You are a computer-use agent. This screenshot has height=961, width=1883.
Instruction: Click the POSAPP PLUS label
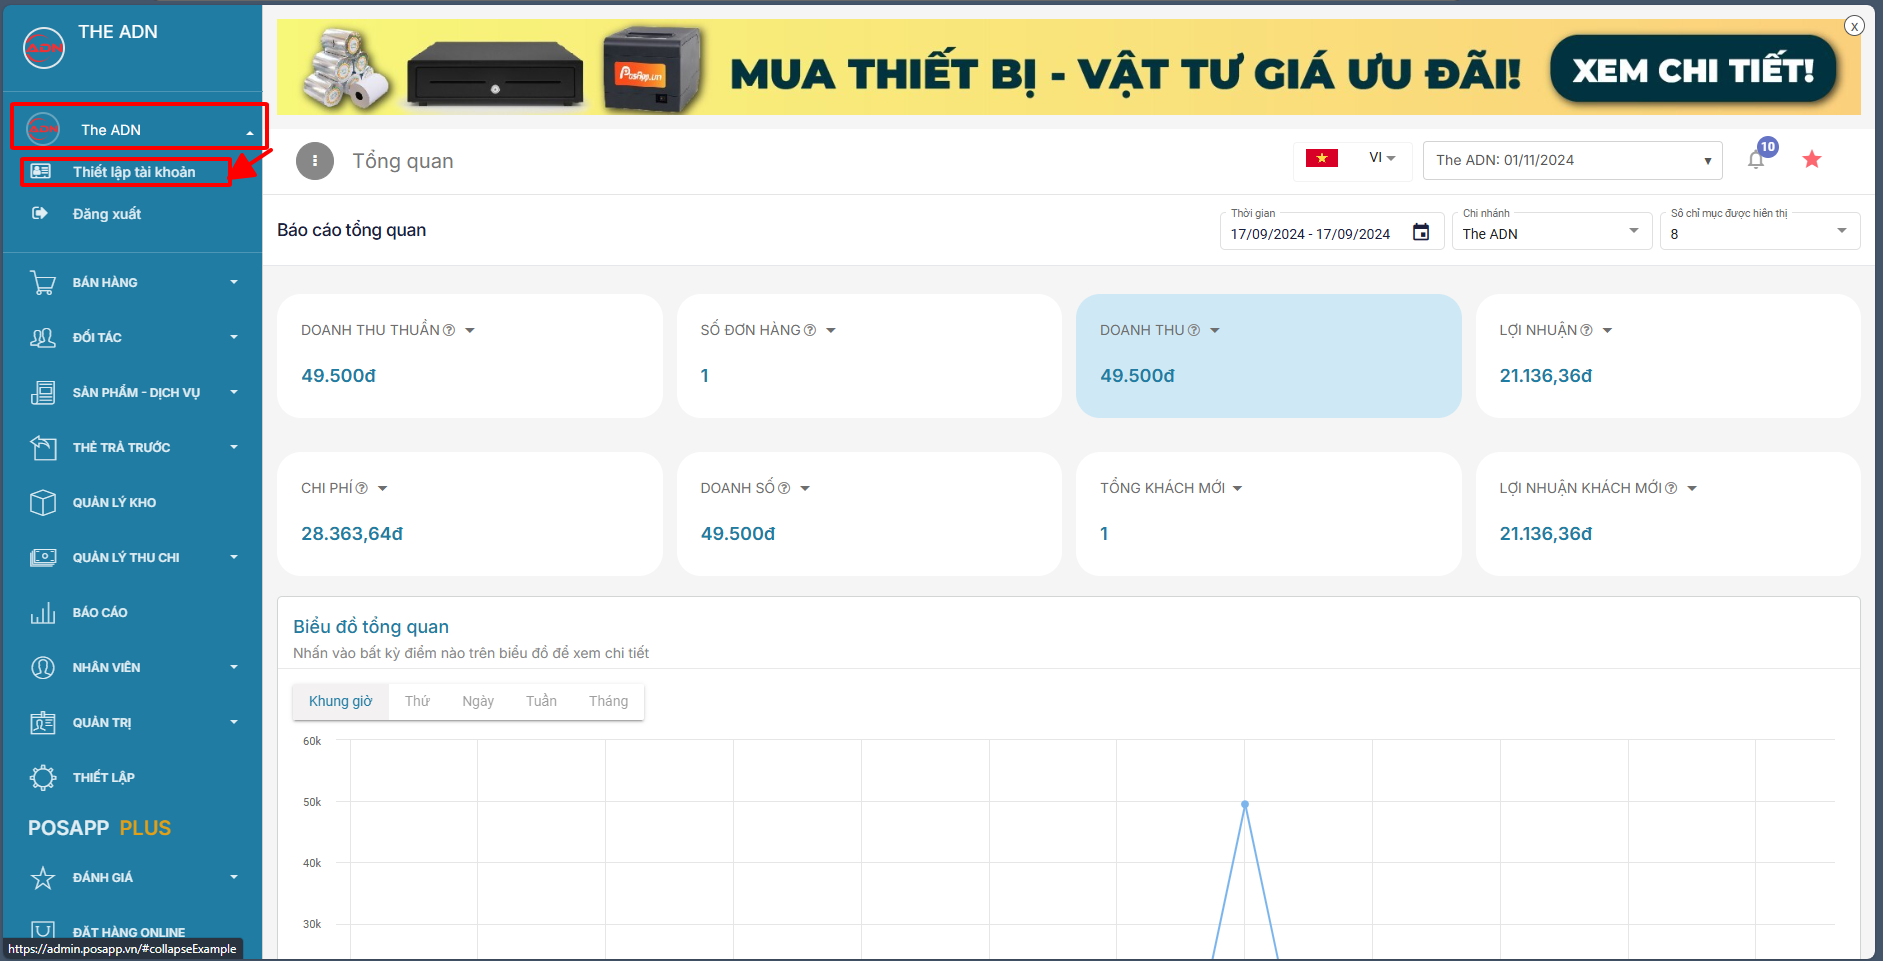coord(100,828)
